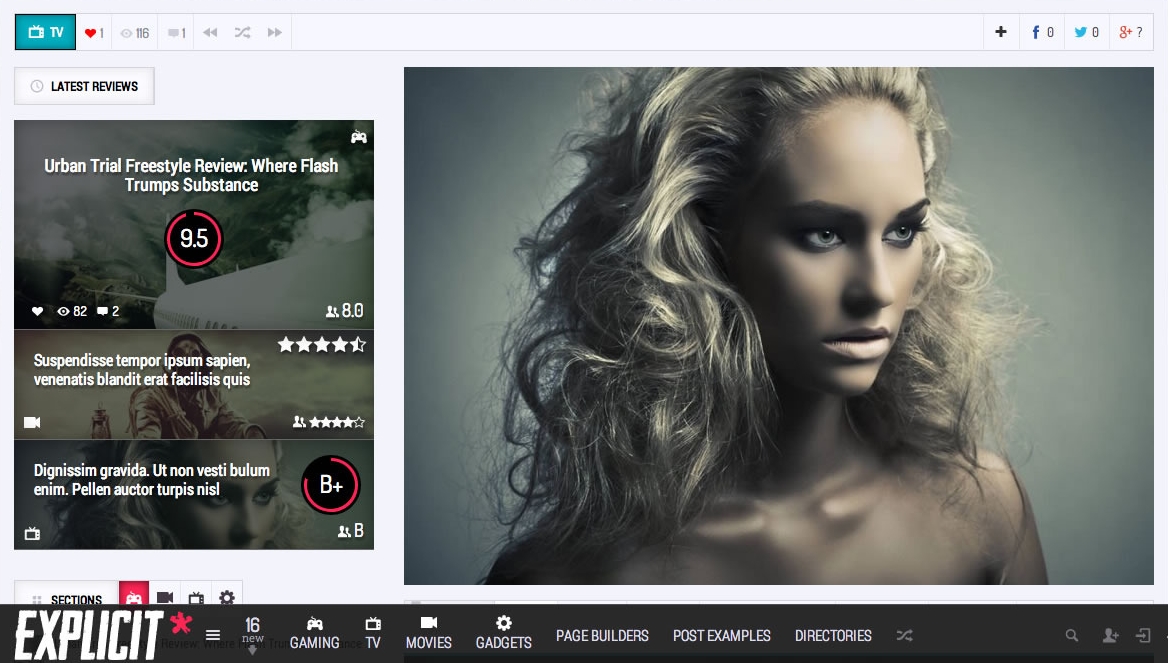Open the 2 comments on the Urban Trial card

pos(108,311)
